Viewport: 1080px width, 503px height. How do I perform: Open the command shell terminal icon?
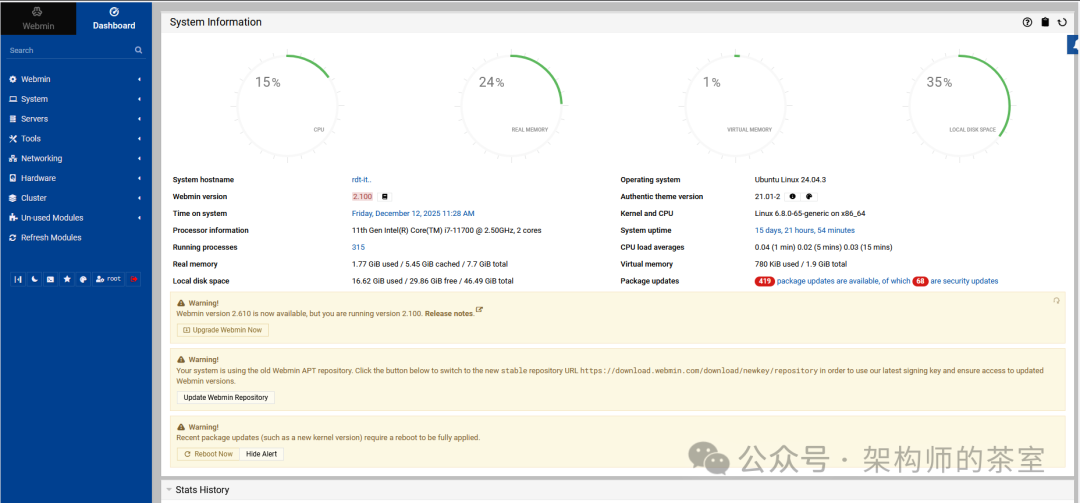[x=50, y=279]
